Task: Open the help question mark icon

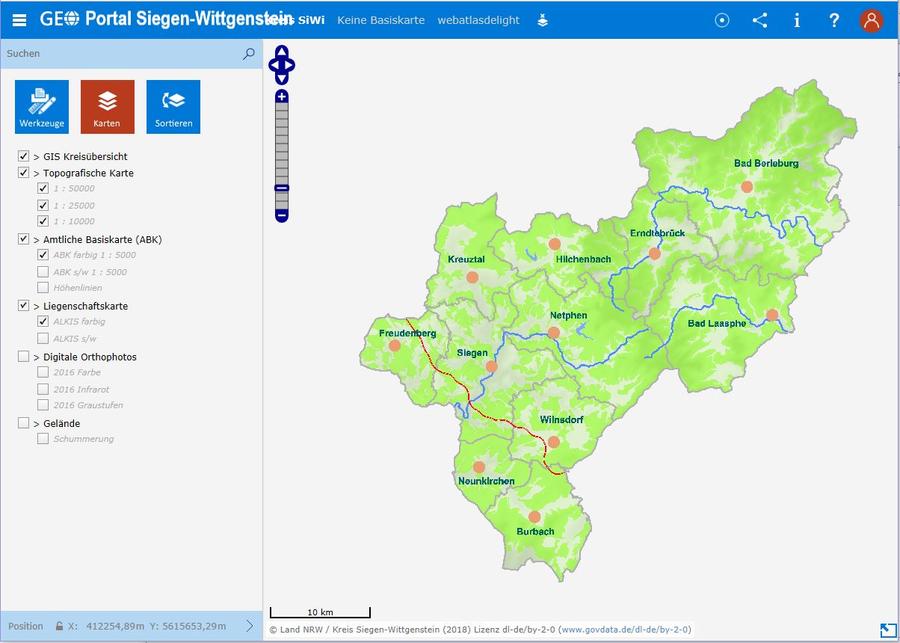Action: tap(834, 20)
